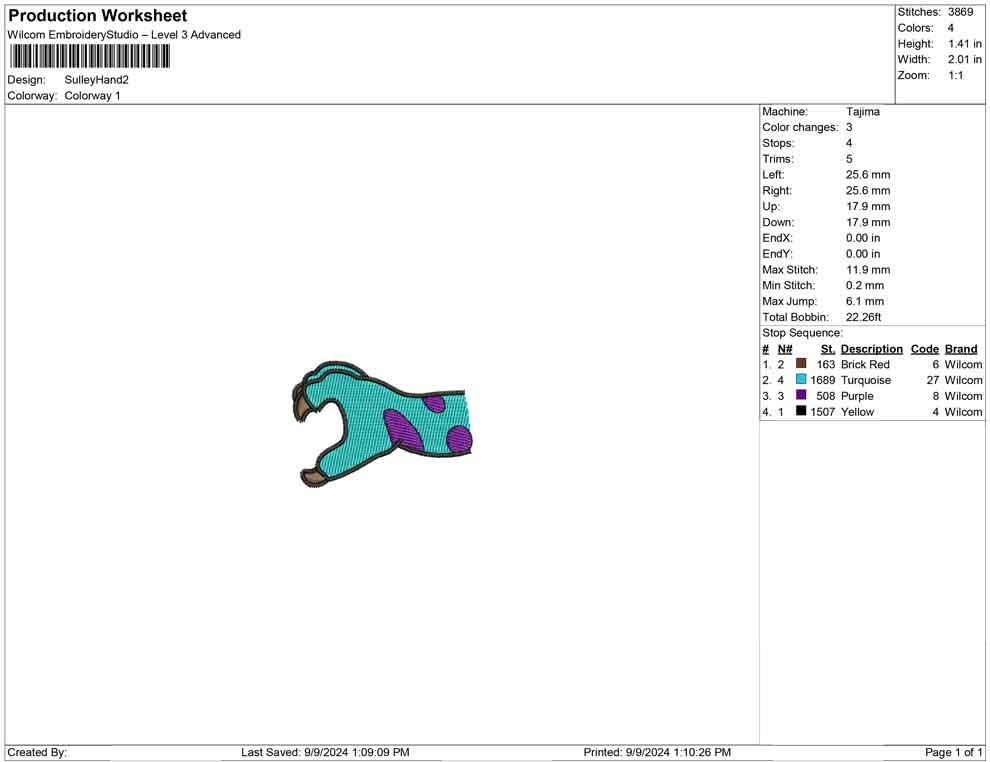Click the Left value 25.6 mm

868,175
